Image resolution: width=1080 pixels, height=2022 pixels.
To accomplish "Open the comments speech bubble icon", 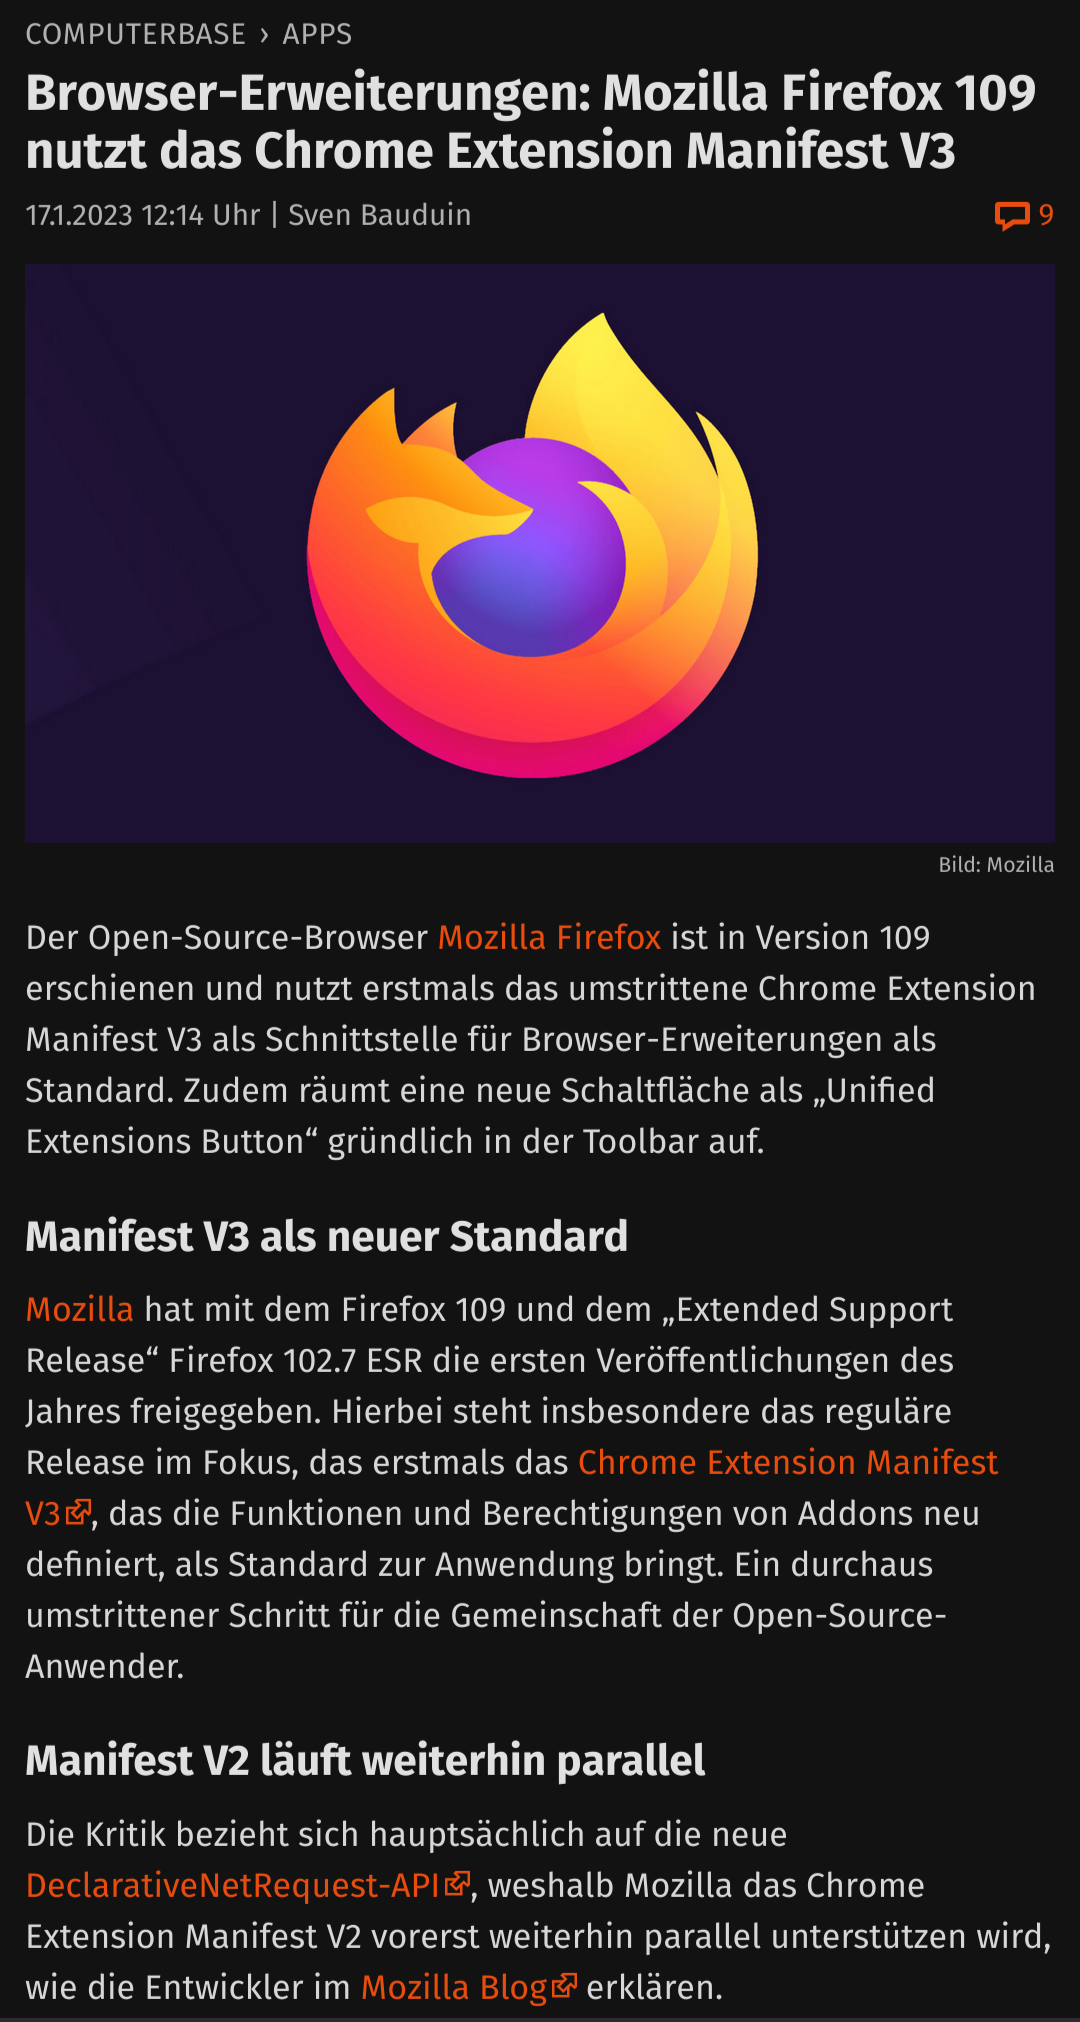I will (x=1011, y=215).
